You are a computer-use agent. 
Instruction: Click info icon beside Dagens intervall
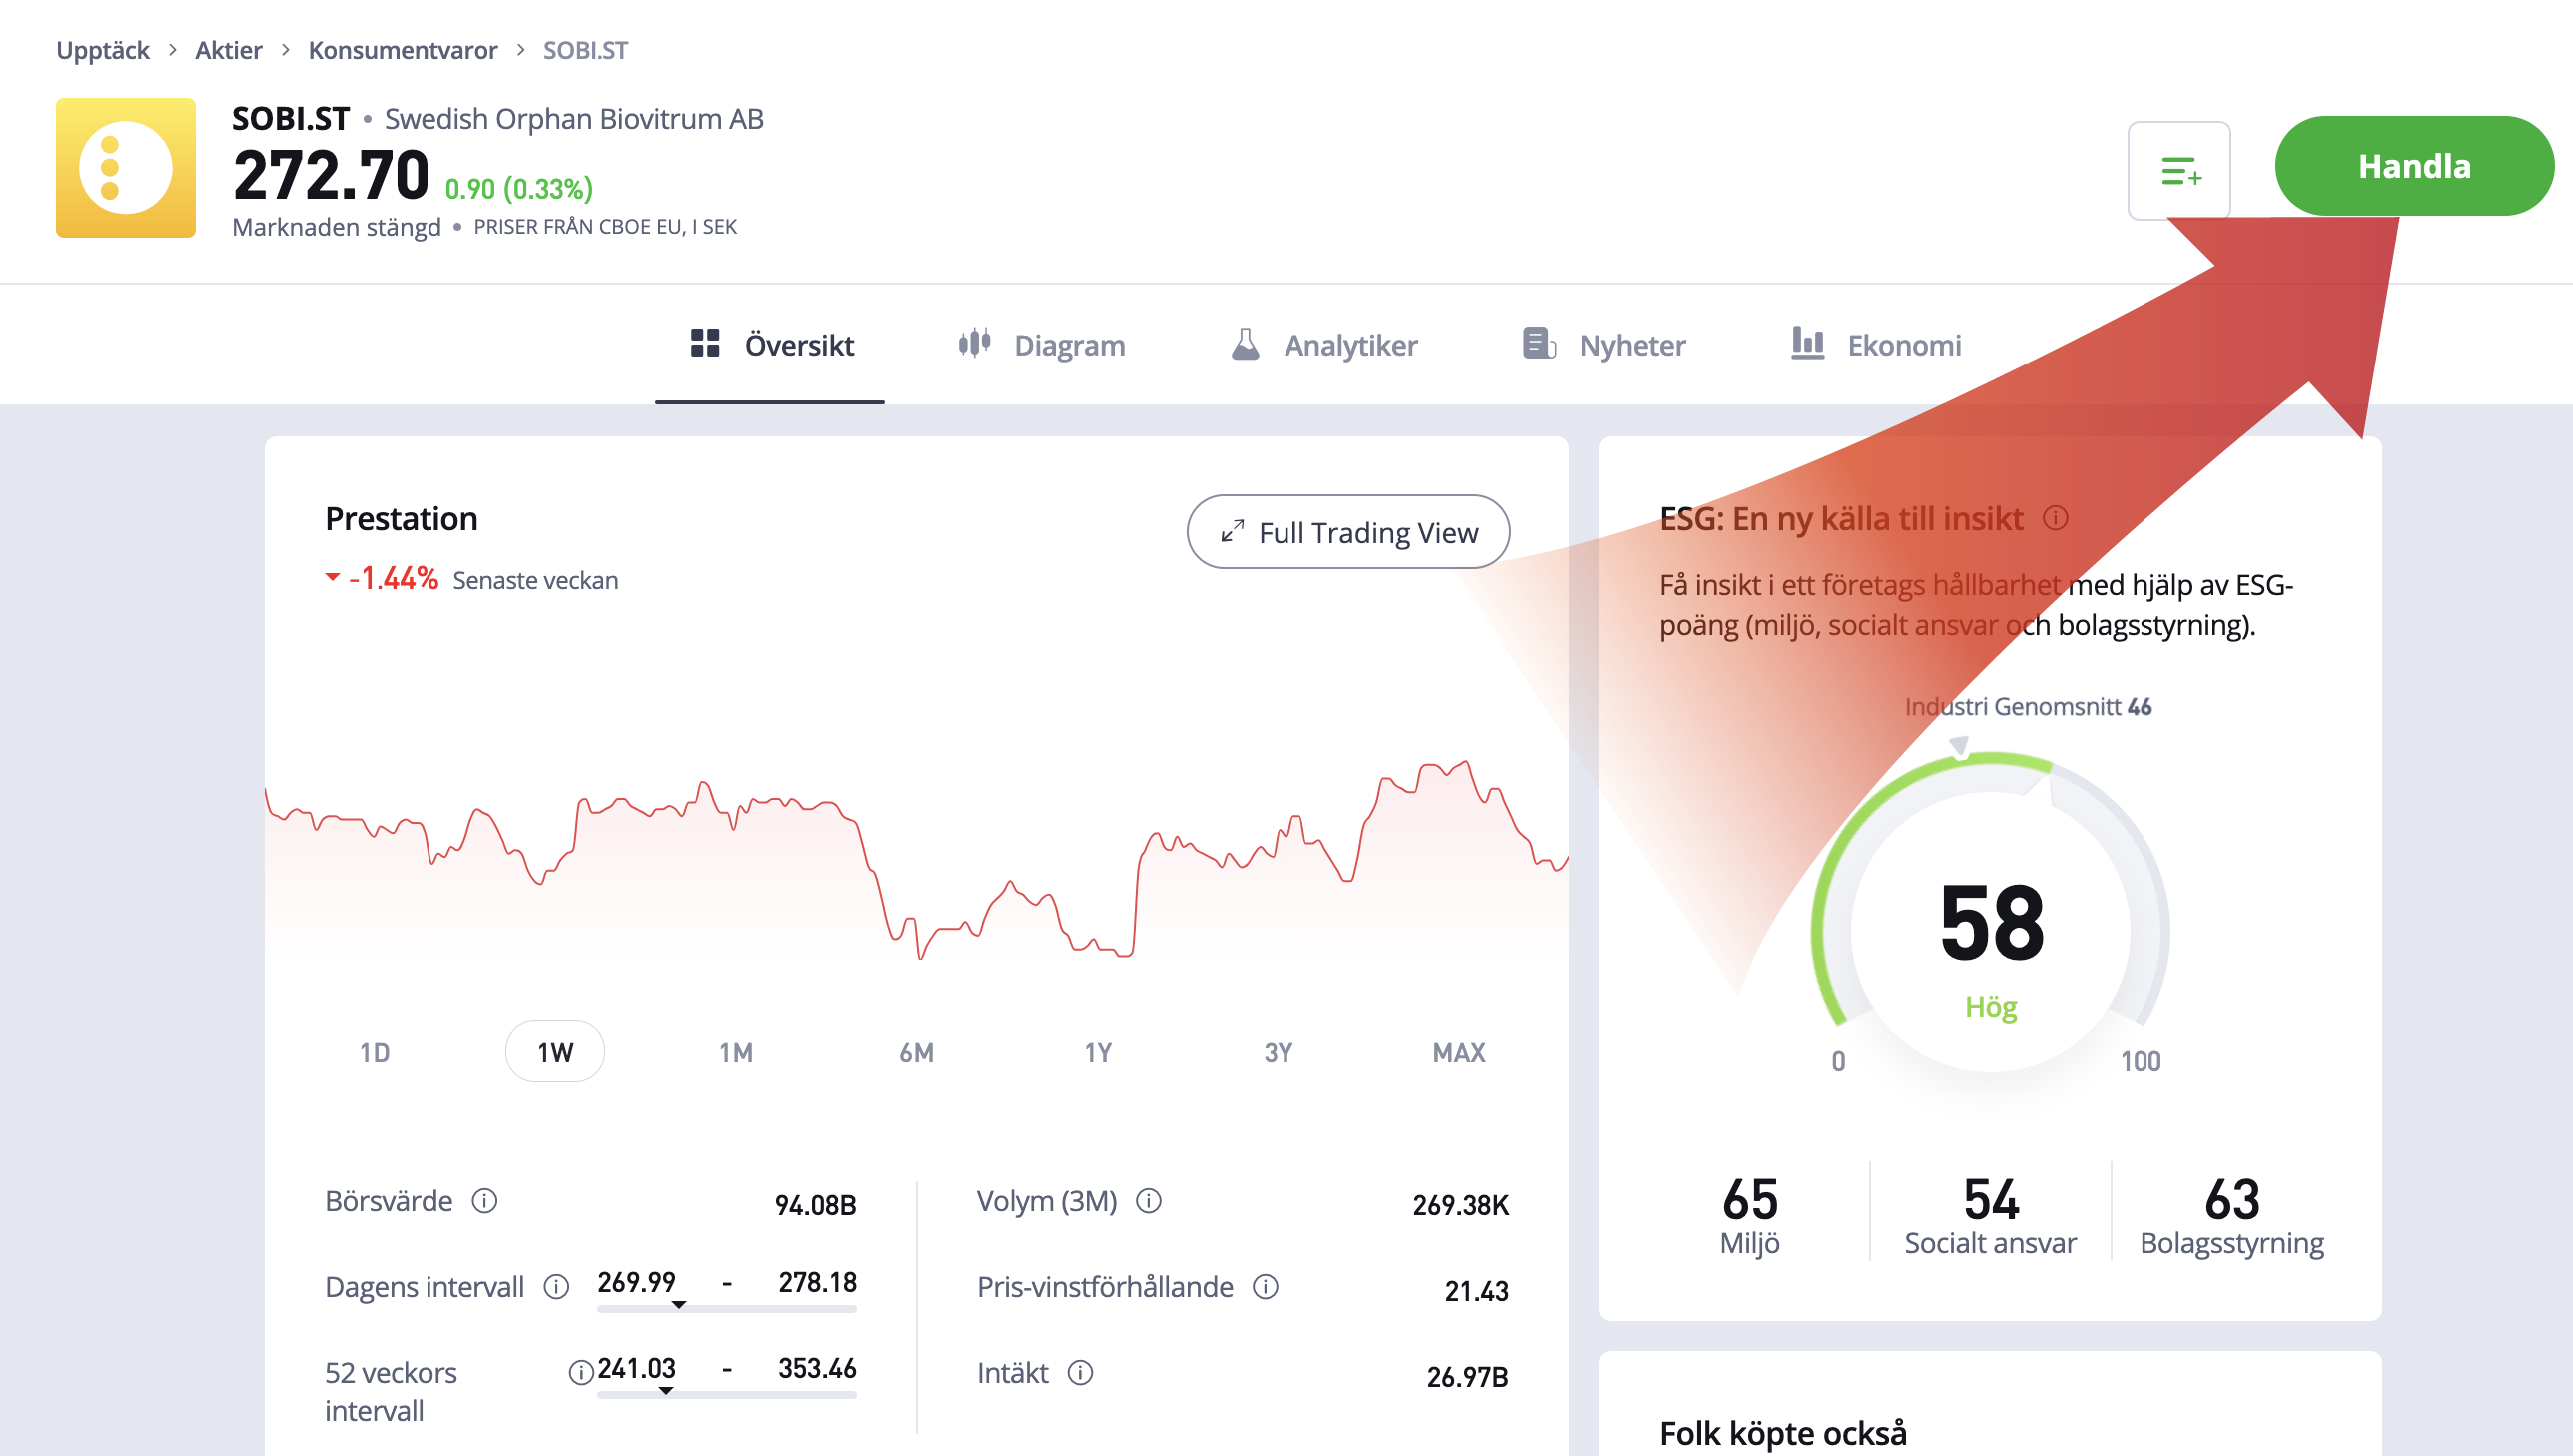pos(556,1286)
